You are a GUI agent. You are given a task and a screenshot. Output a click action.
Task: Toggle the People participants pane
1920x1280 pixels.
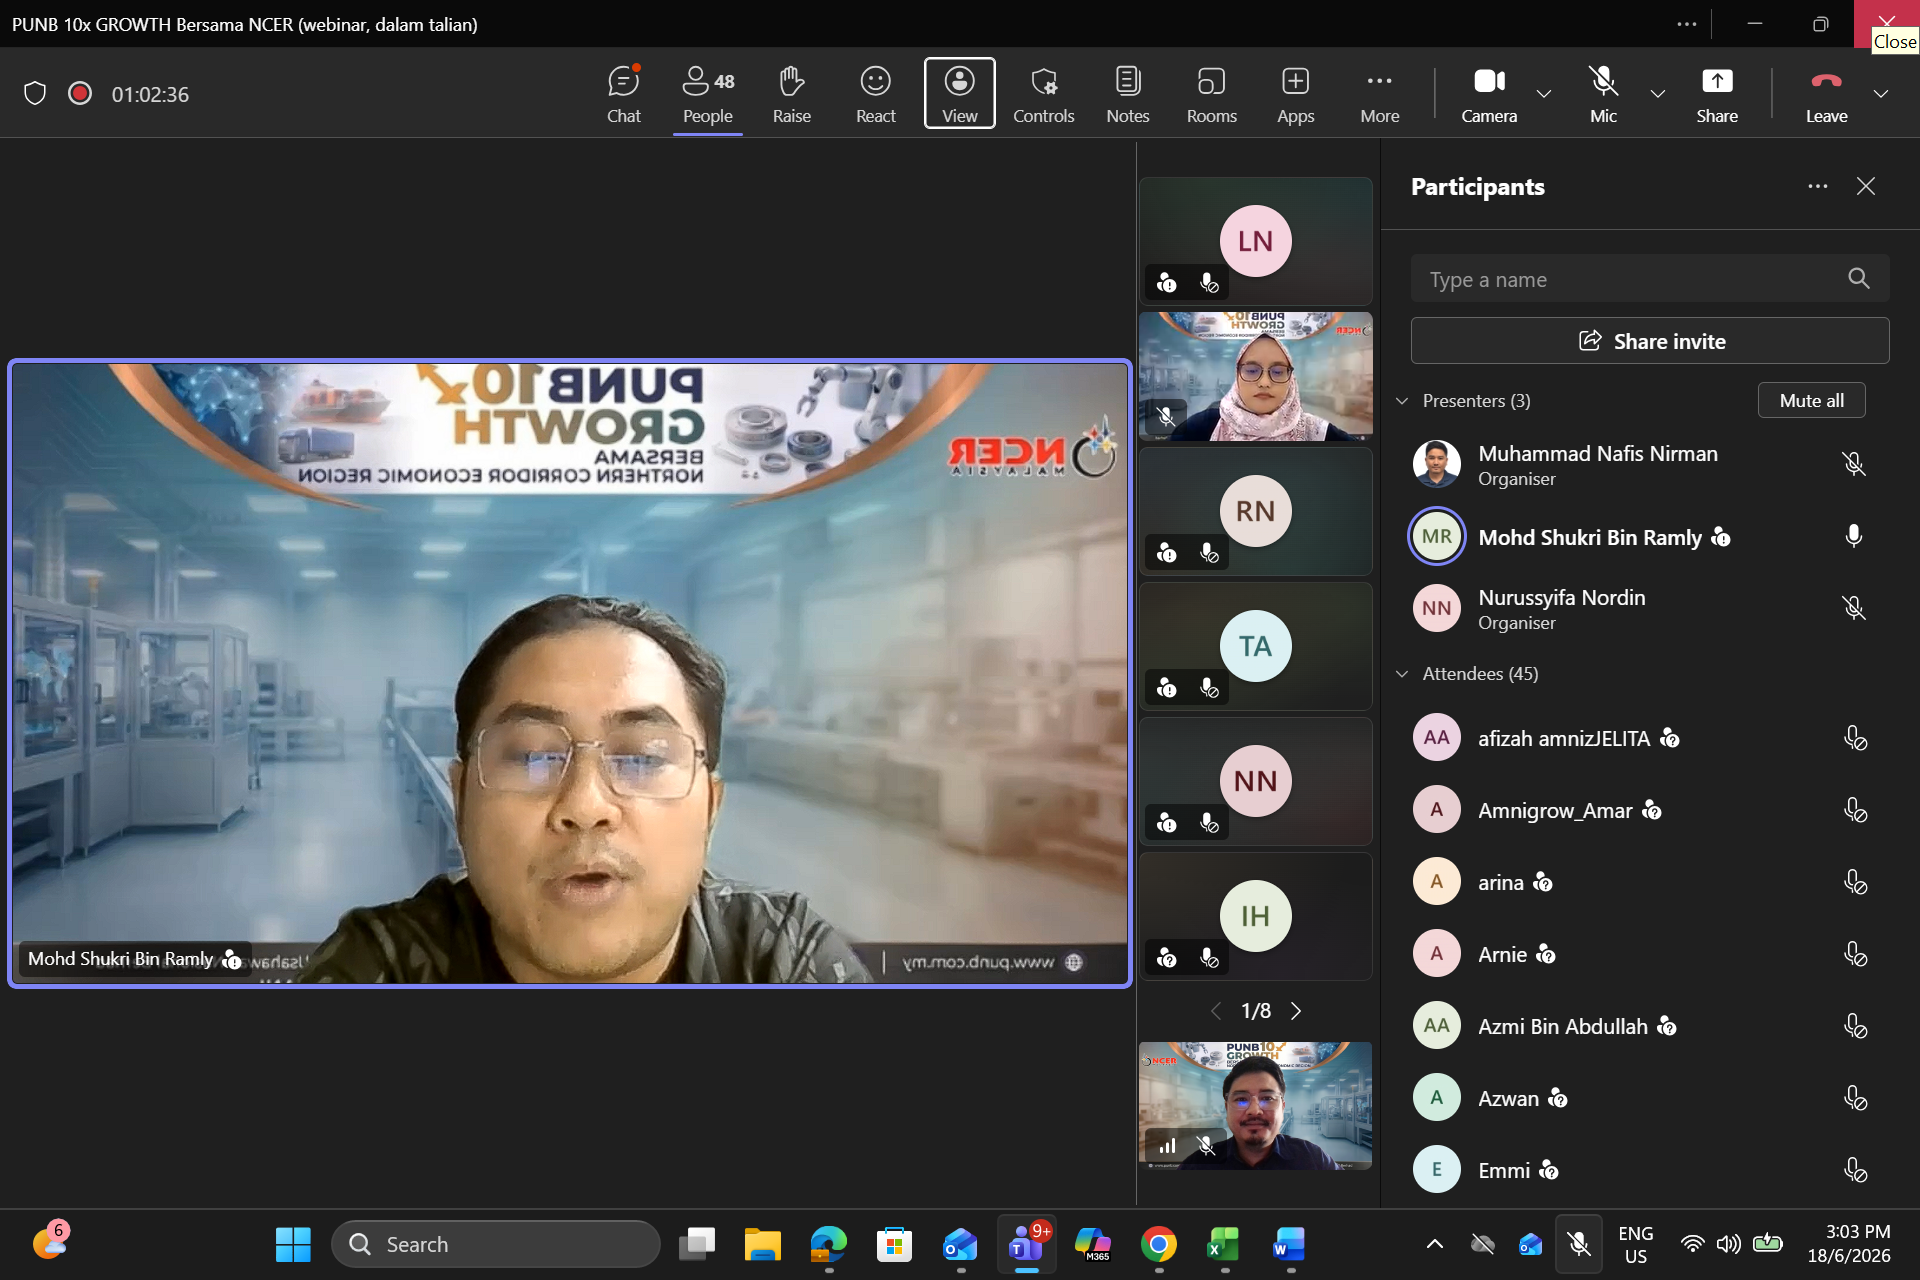[708, 94]
